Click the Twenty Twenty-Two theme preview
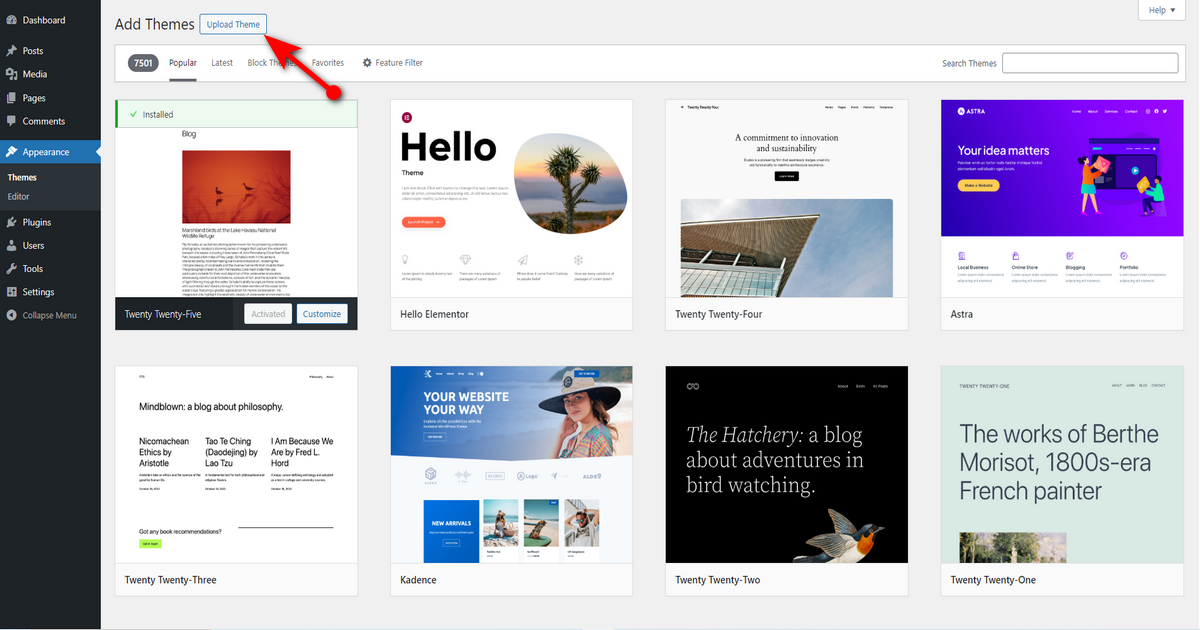 (786, 464)
